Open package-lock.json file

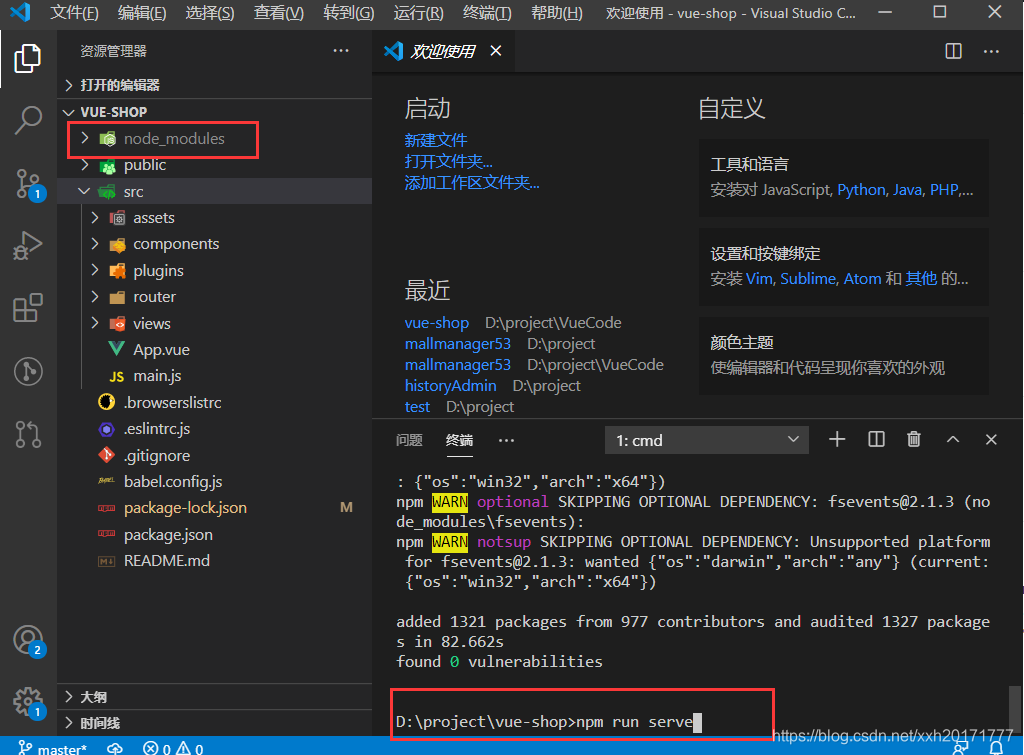click(214, 507)
